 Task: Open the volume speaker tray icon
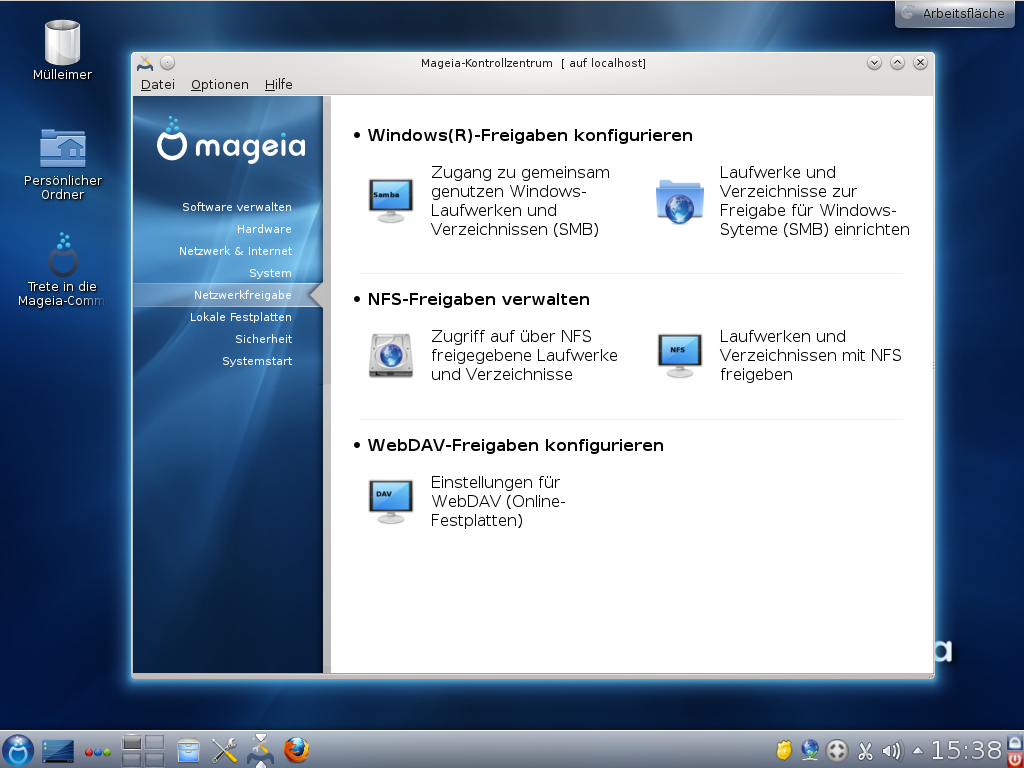point(892,751)
